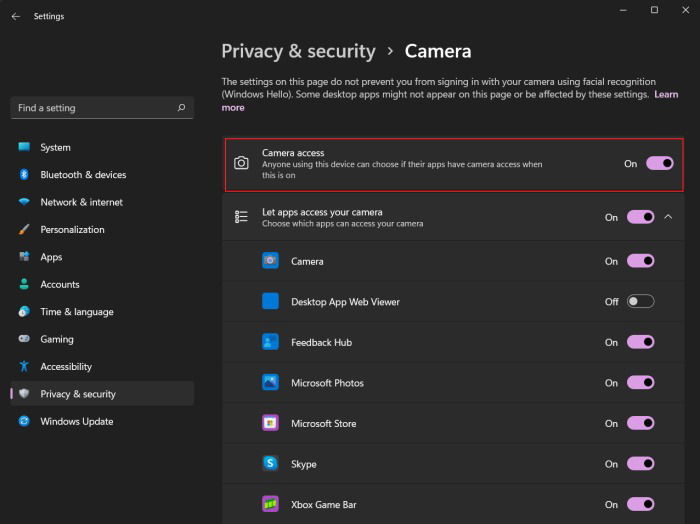Viewport: 700px width, 524px height.
Task: Click the "Microsoft Photos" app name
Action: 327,383
